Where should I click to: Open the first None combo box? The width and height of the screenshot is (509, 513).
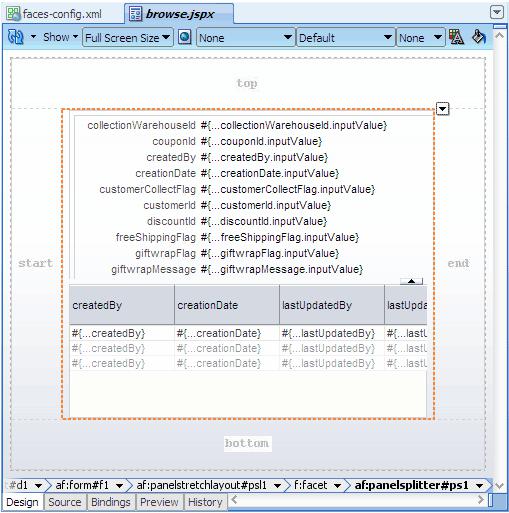tap(245, 38)
